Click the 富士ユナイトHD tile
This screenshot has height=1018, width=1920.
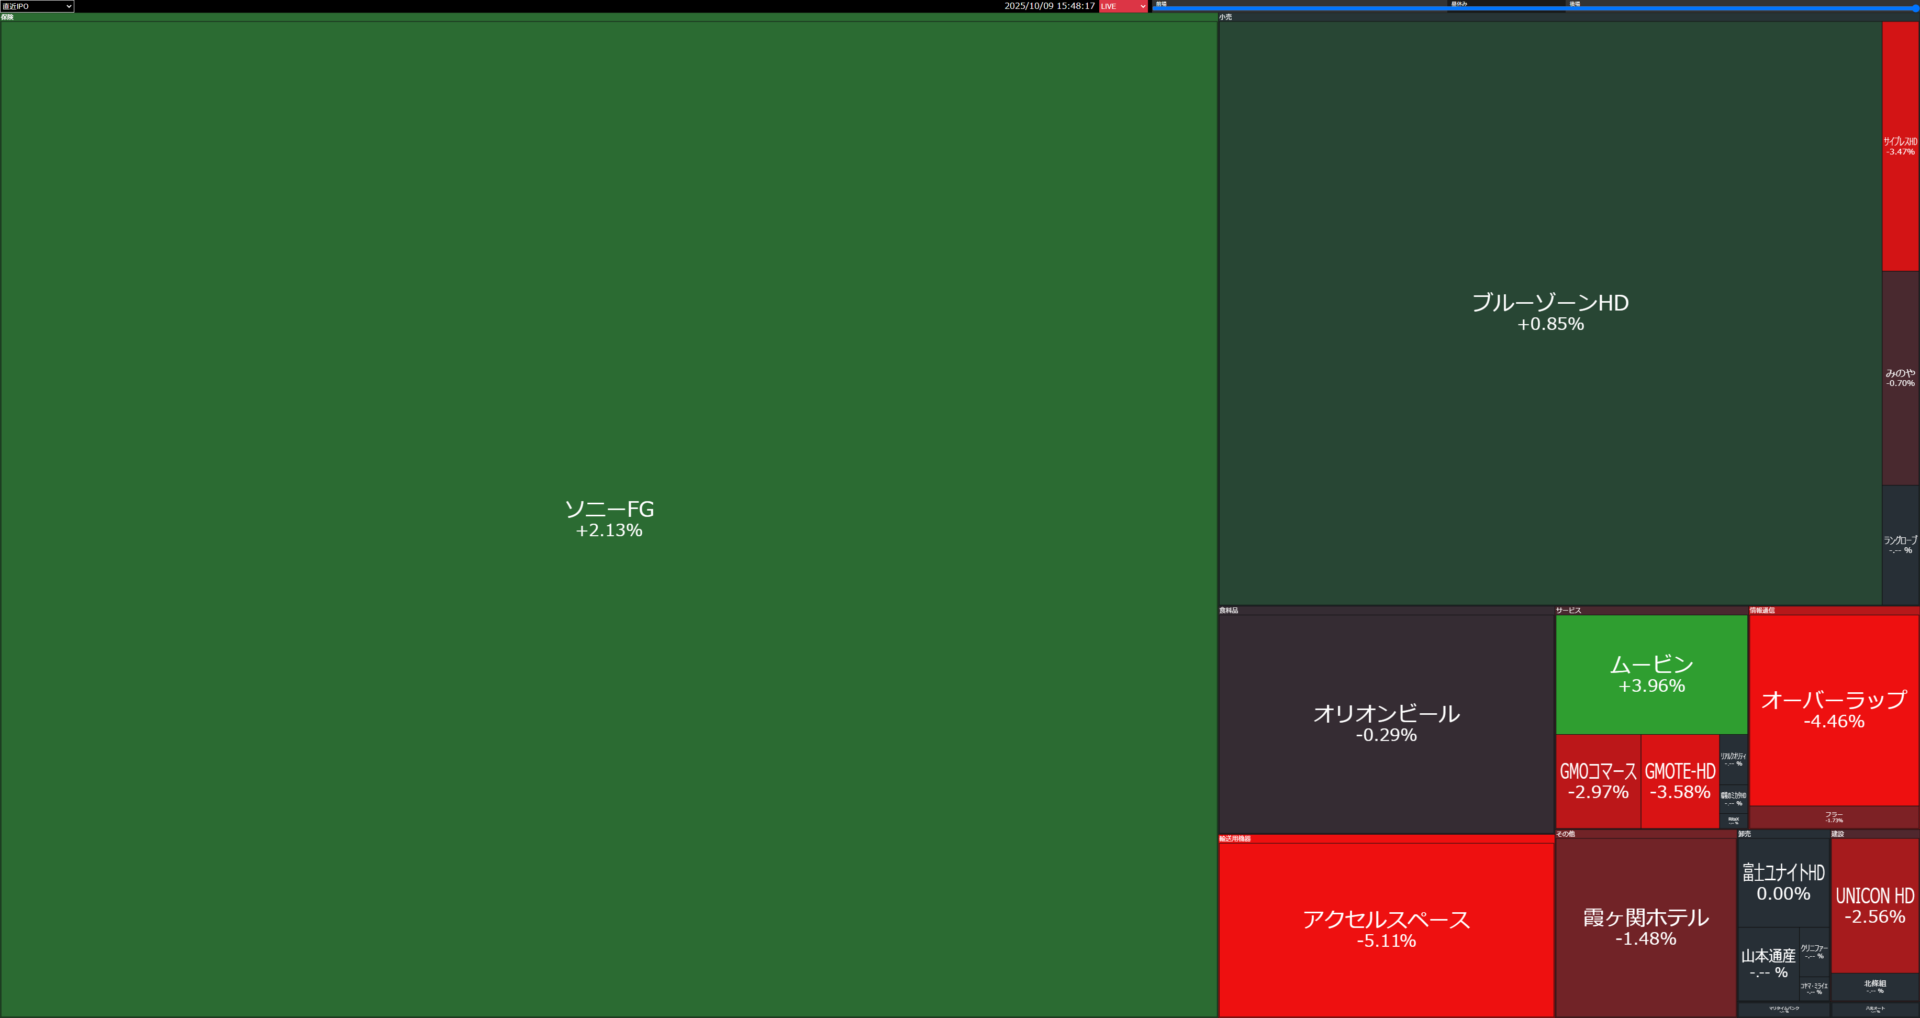[x=1783, y=882]
